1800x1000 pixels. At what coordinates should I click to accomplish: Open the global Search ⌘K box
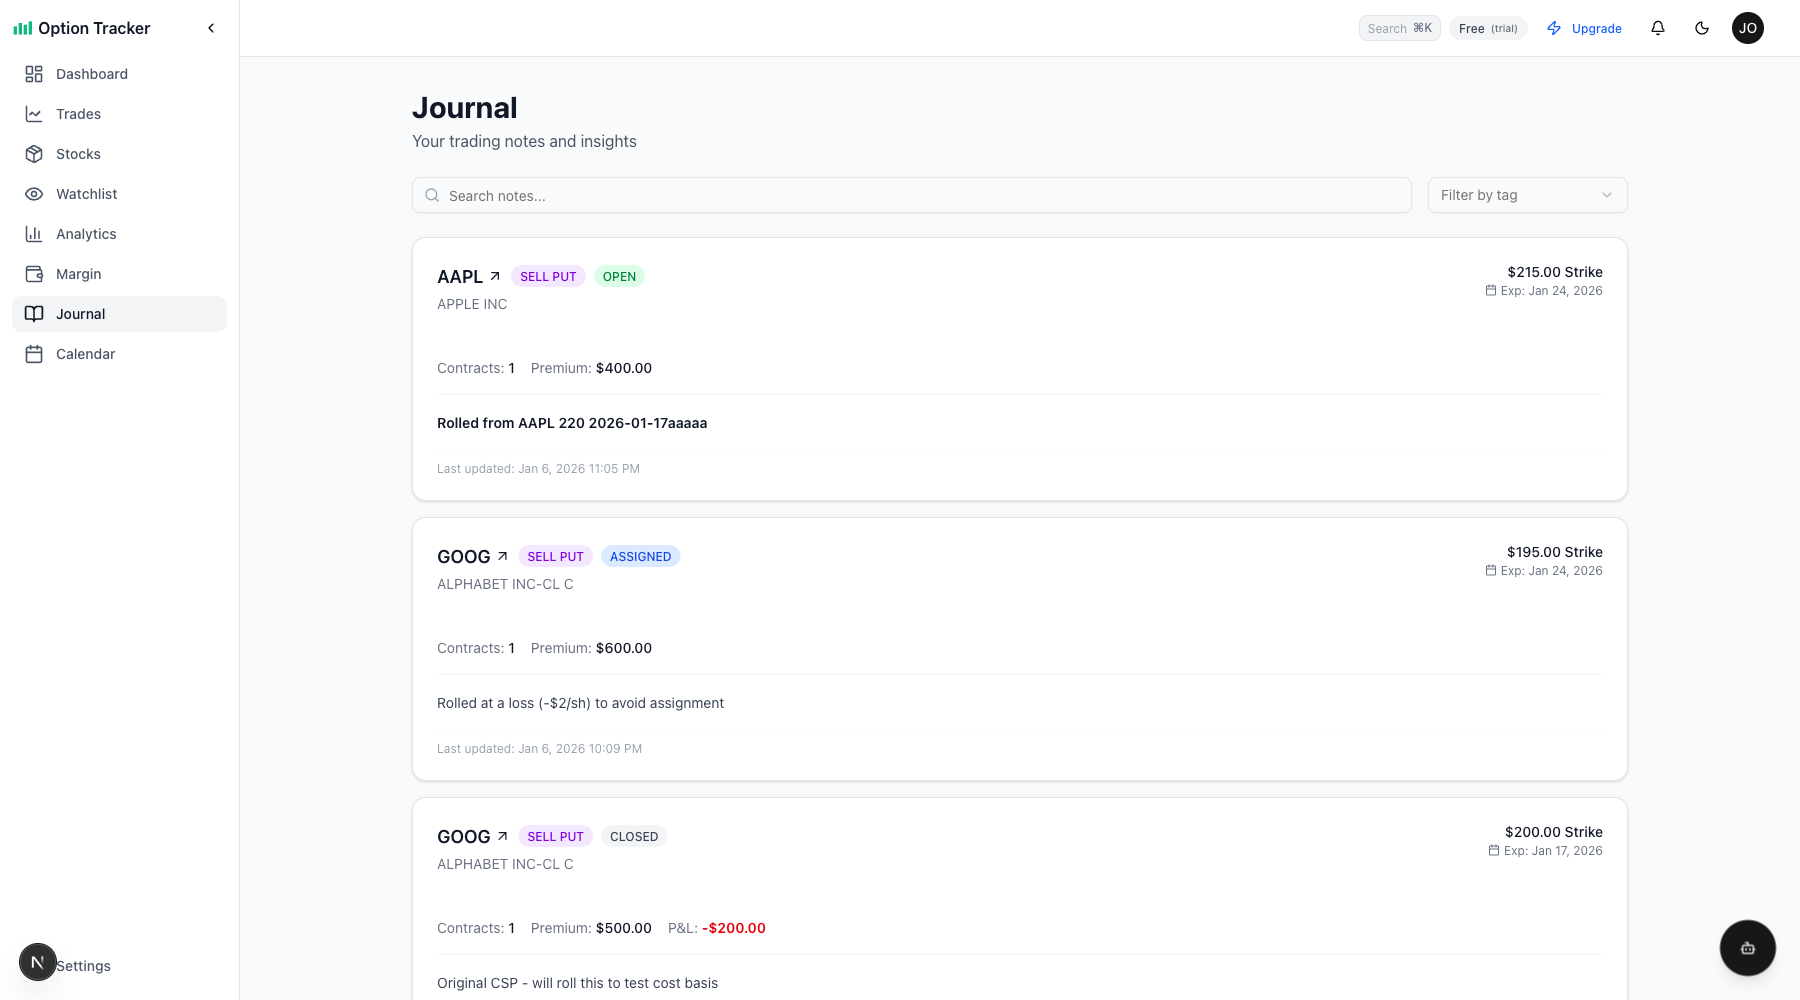coord(1399,28)
